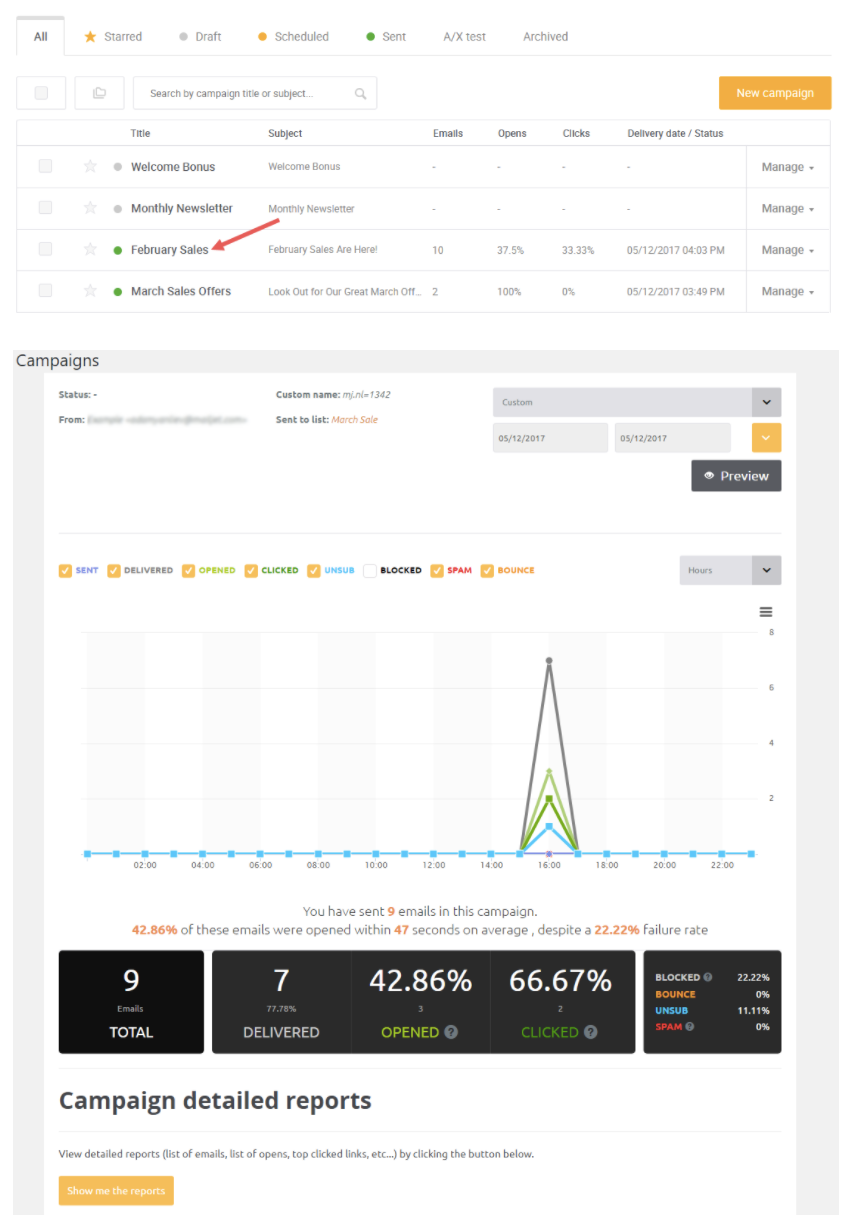Image resolution: width=850 pixels, height=1216 pixels.
Task: Check the March Sales Offers row checkbox
Action: pos(45,290)
